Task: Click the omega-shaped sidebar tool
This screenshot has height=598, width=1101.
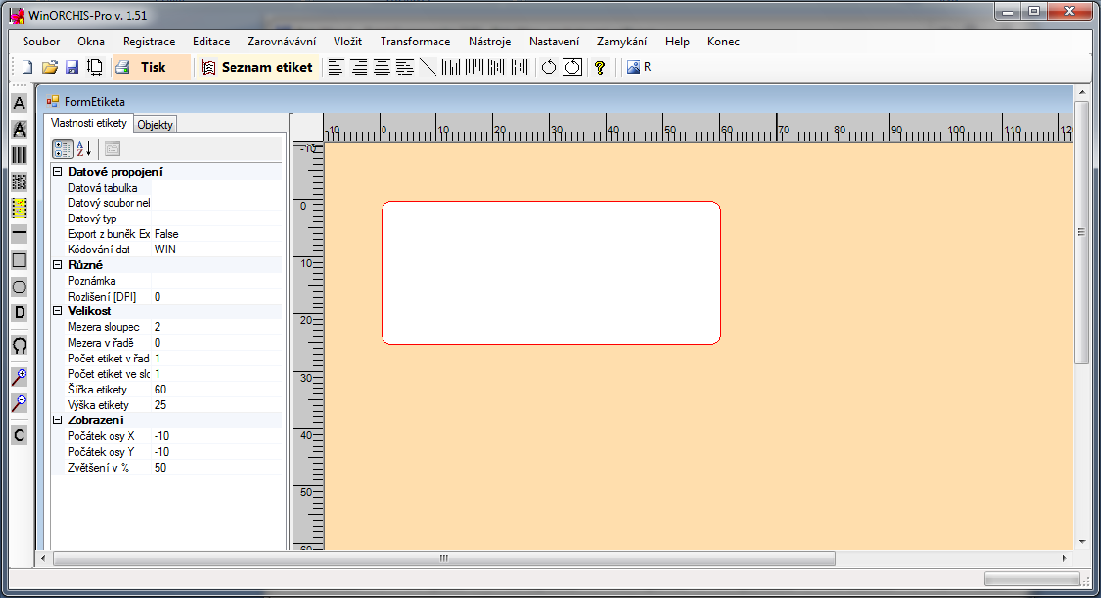Action: (x=20, y=345)
